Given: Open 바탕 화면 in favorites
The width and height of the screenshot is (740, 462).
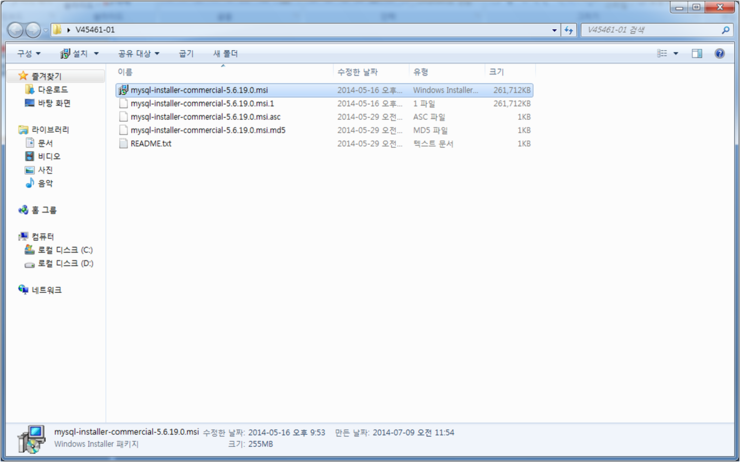Looking at the screenshot, I should (54, 103).
